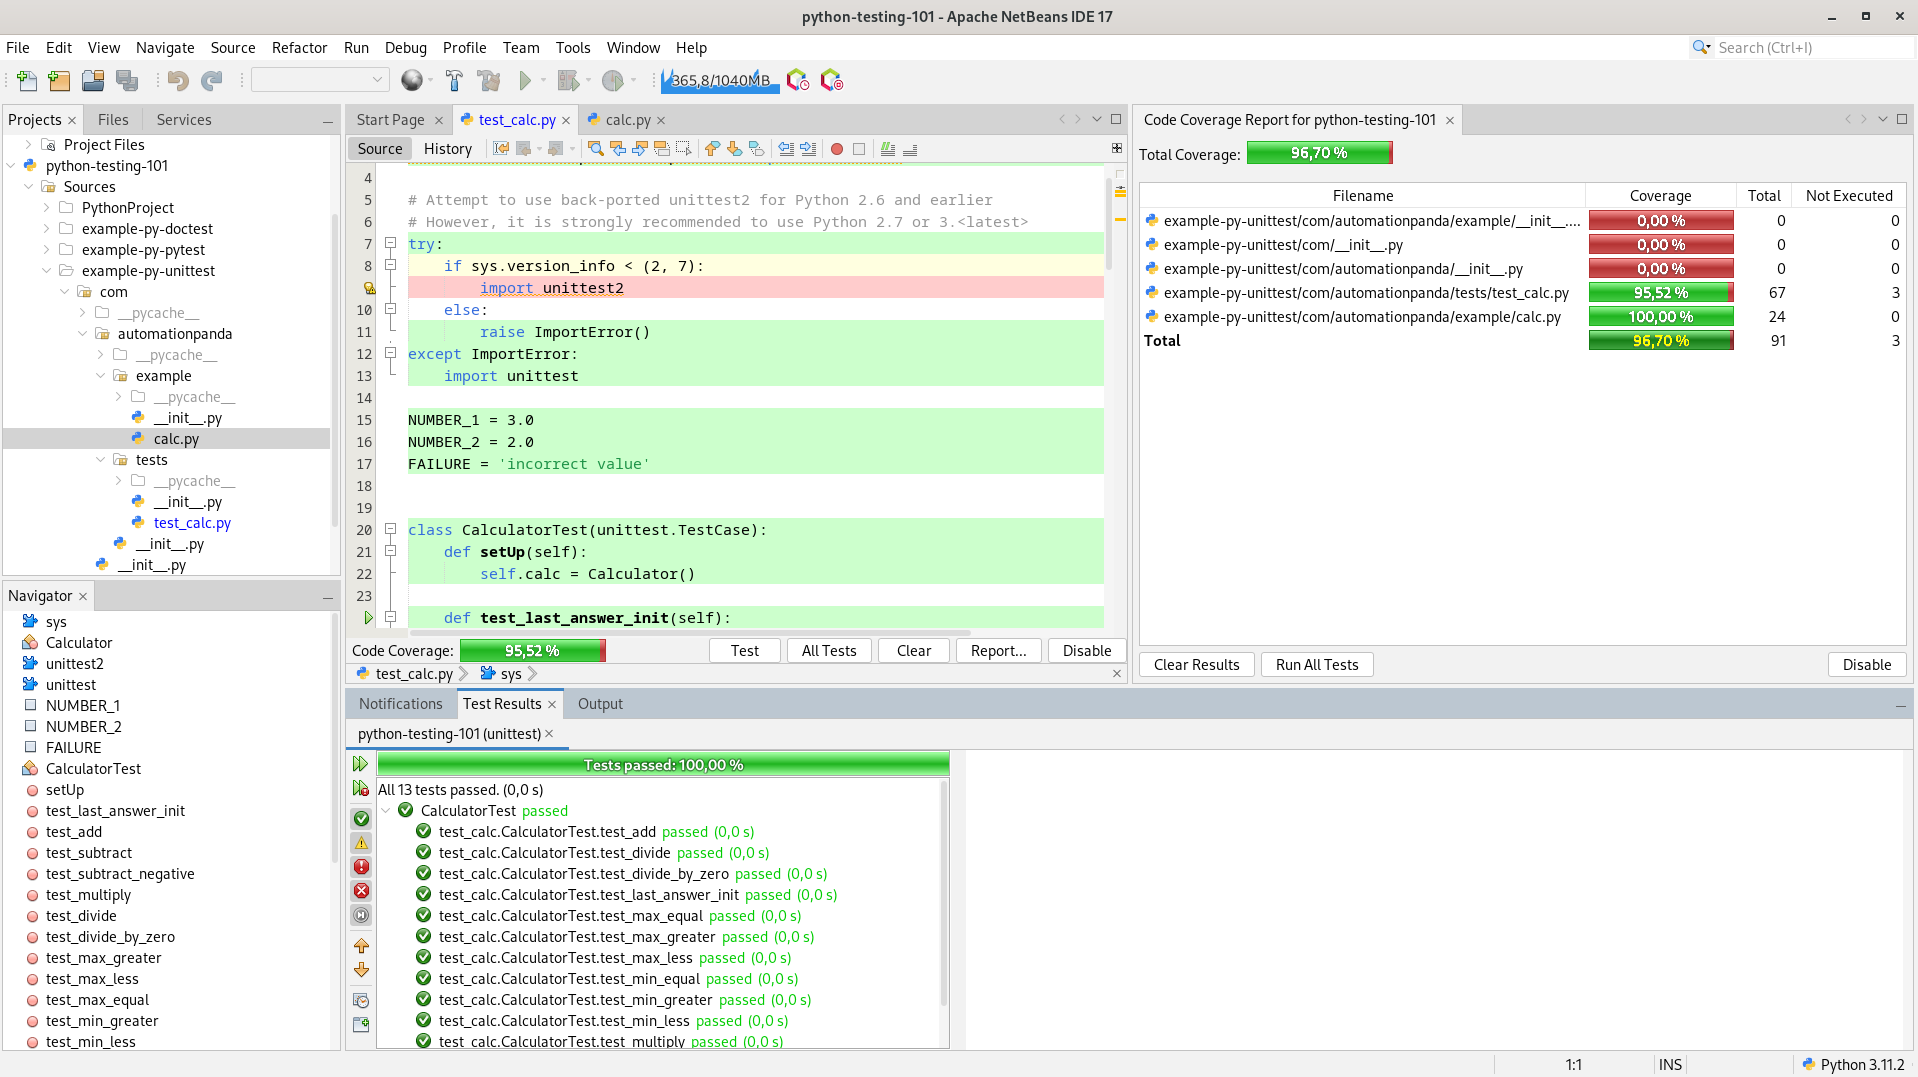Select test_calc.py in the Projects tree
The image size is (1918, 1077).
(192, 523)
